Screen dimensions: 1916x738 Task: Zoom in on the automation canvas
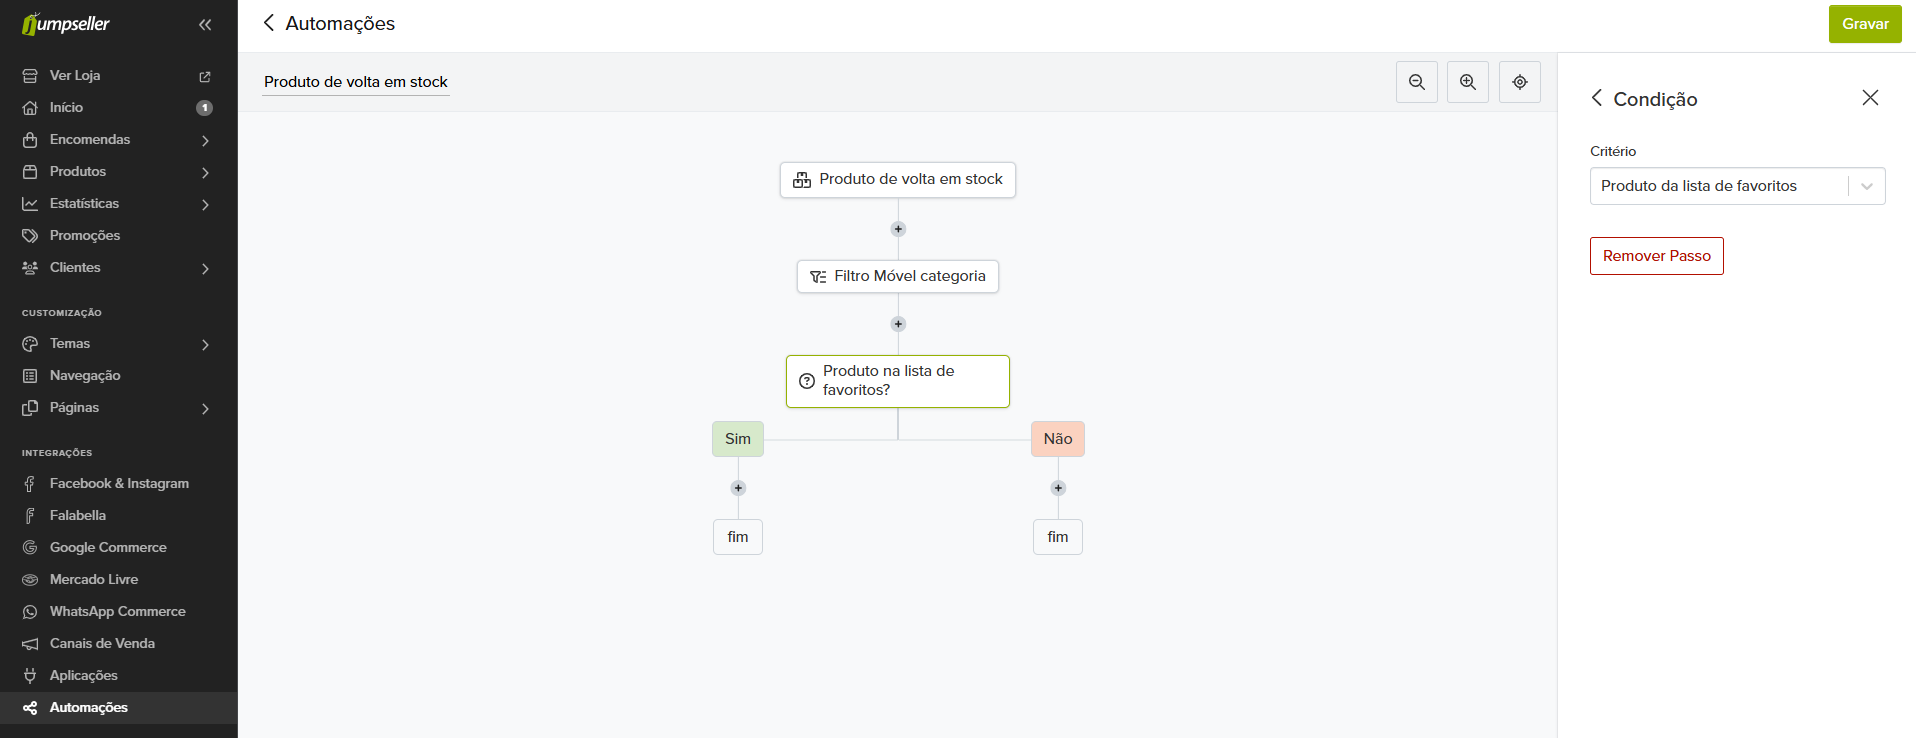tap(1468, 82)
